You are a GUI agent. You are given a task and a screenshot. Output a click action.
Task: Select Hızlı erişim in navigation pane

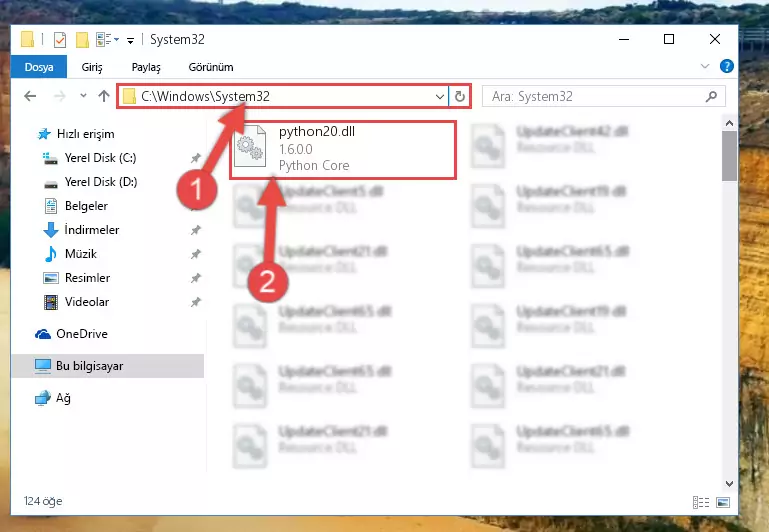click(x=85, y=134)
